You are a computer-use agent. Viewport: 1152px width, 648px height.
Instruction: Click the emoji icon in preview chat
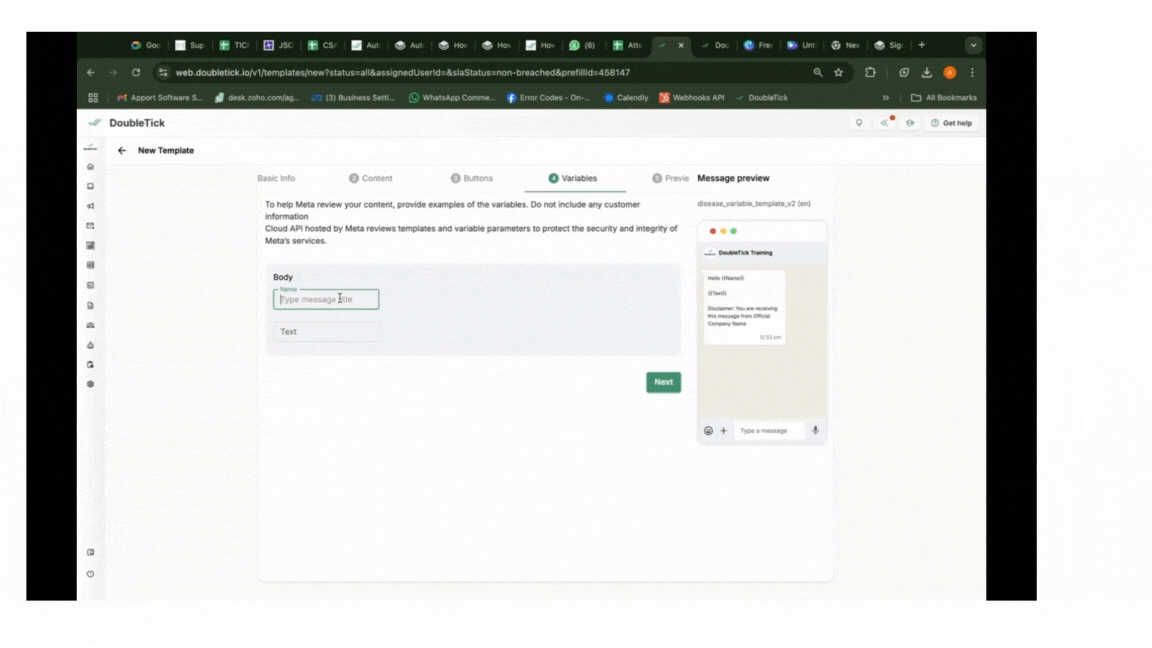click(x=708, y=431)
